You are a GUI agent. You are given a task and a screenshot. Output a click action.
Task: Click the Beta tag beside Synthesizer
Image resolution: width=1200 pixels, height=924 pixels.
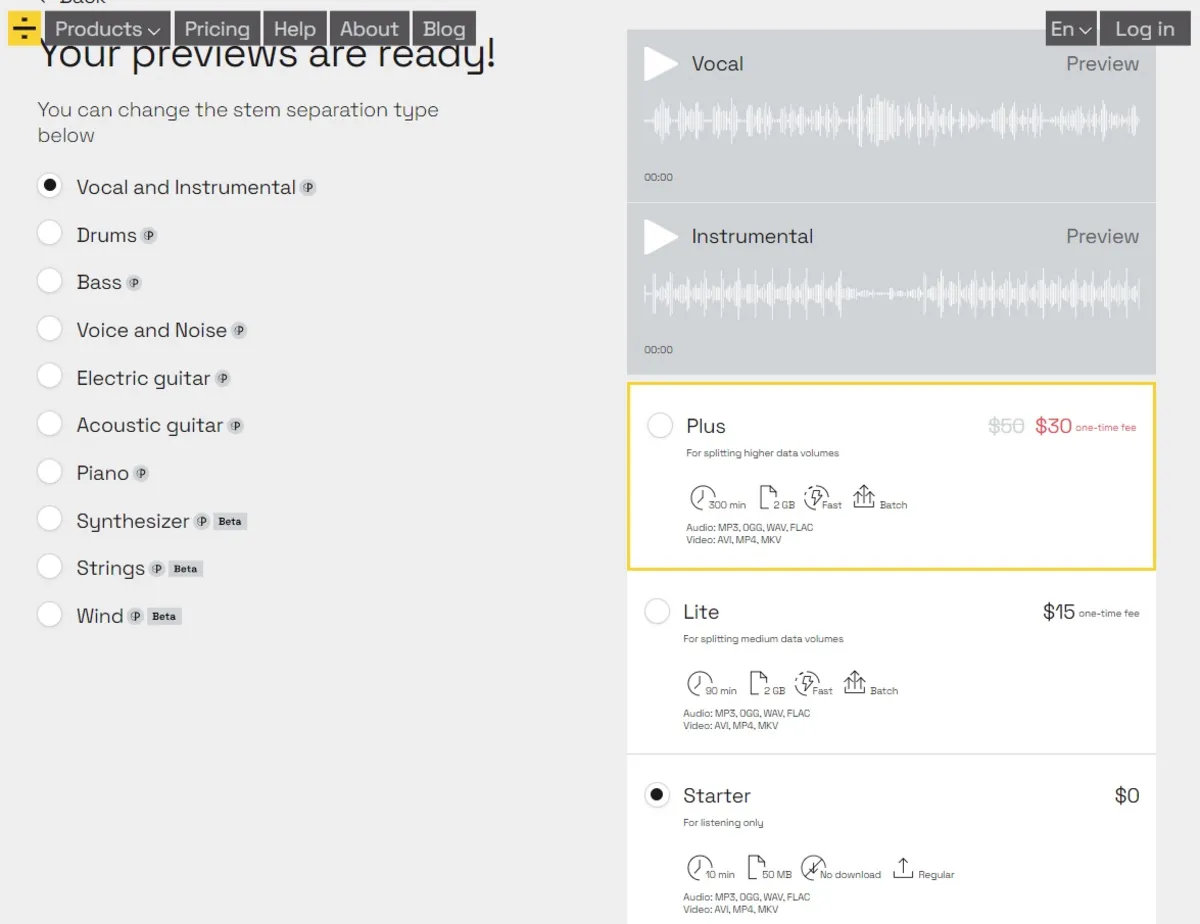(x=230, y=521)
